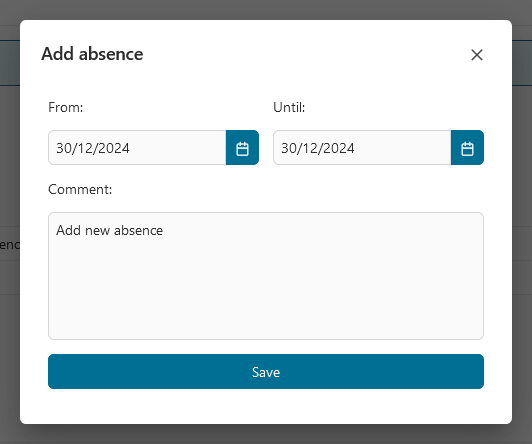Click the From date input field
This screenshot has width=532, height=444.
[x=137, y=148]
